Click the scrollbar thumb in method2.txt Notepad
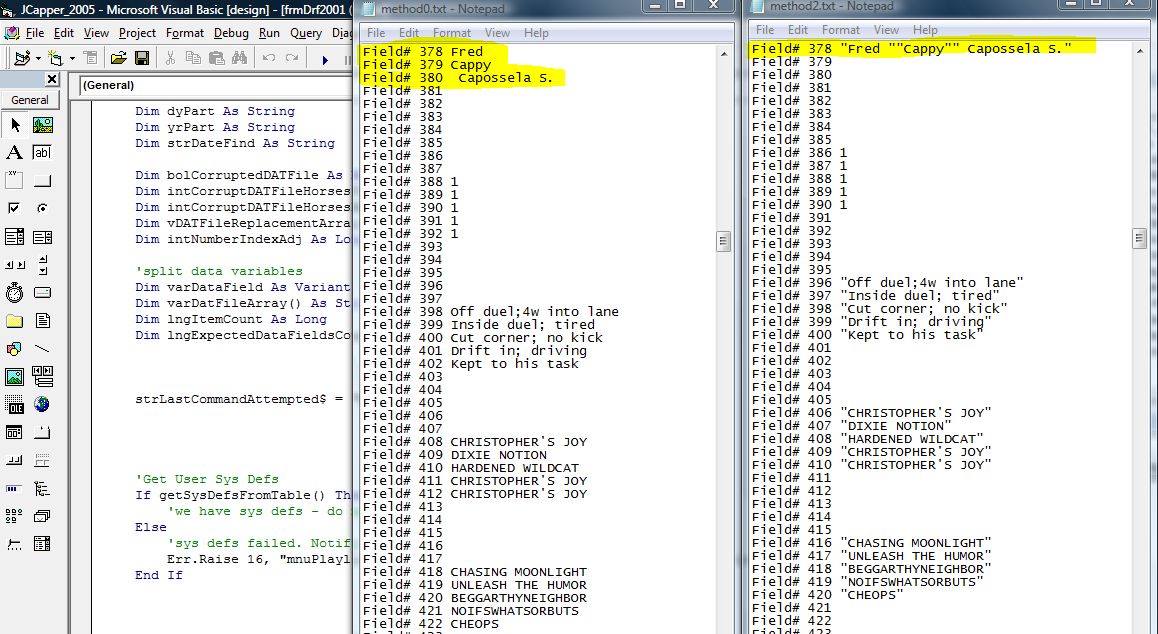 tap(1139, 238)
